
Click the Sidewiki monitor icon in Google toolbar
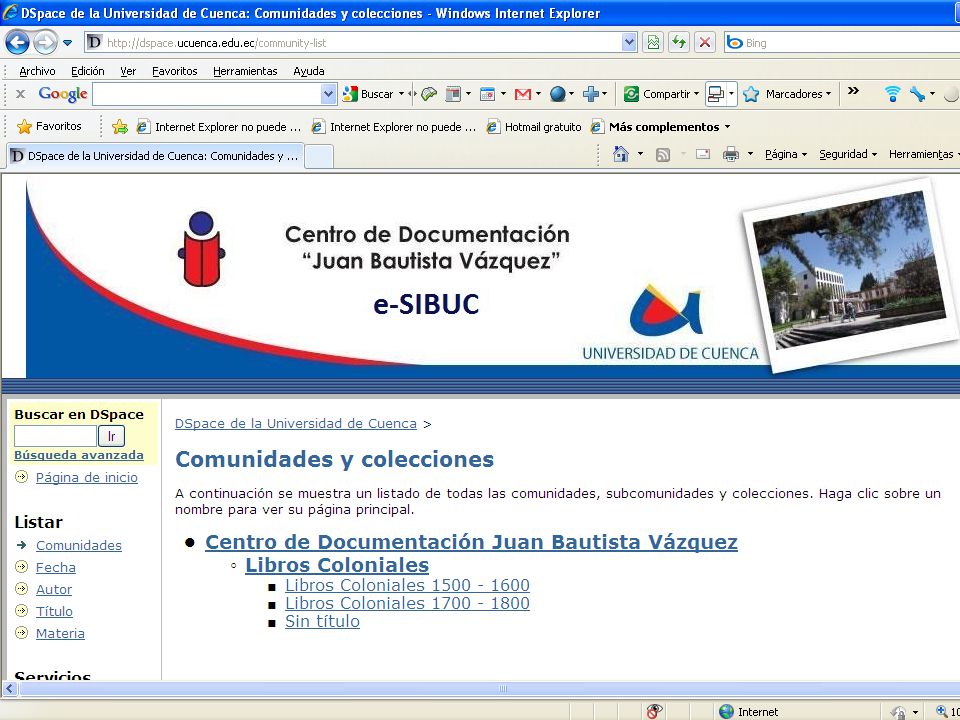(x=715, y=94)
